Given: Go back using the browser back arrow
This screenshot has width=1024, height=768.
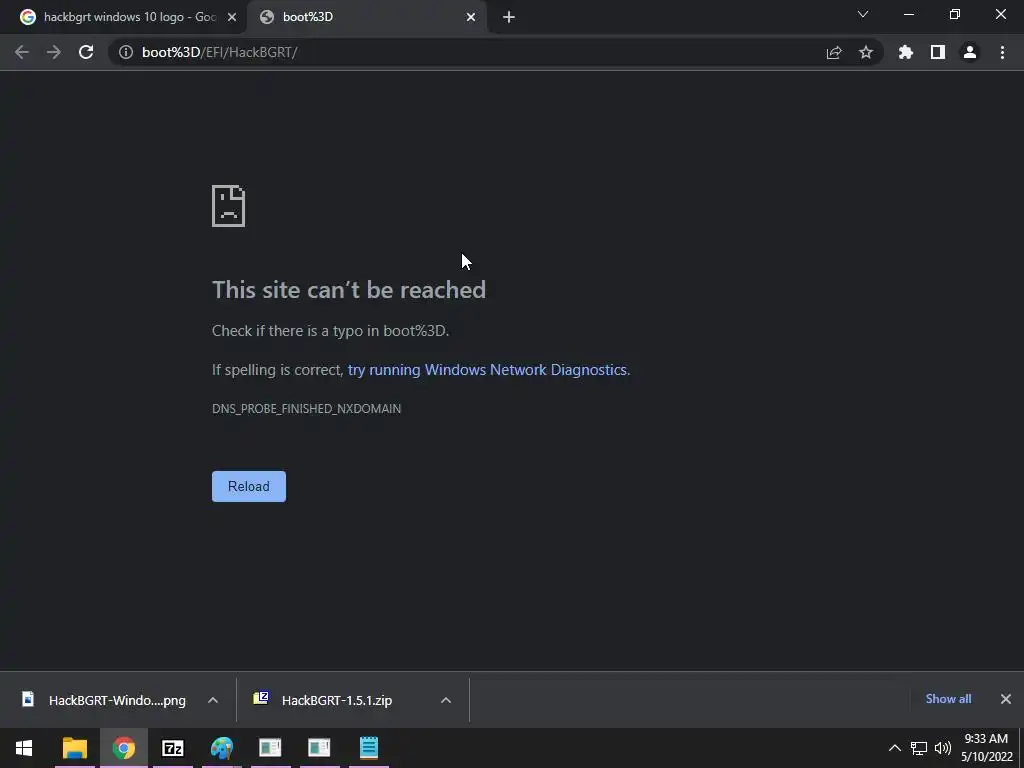Looking at the screenshot, I should (22, 52).
